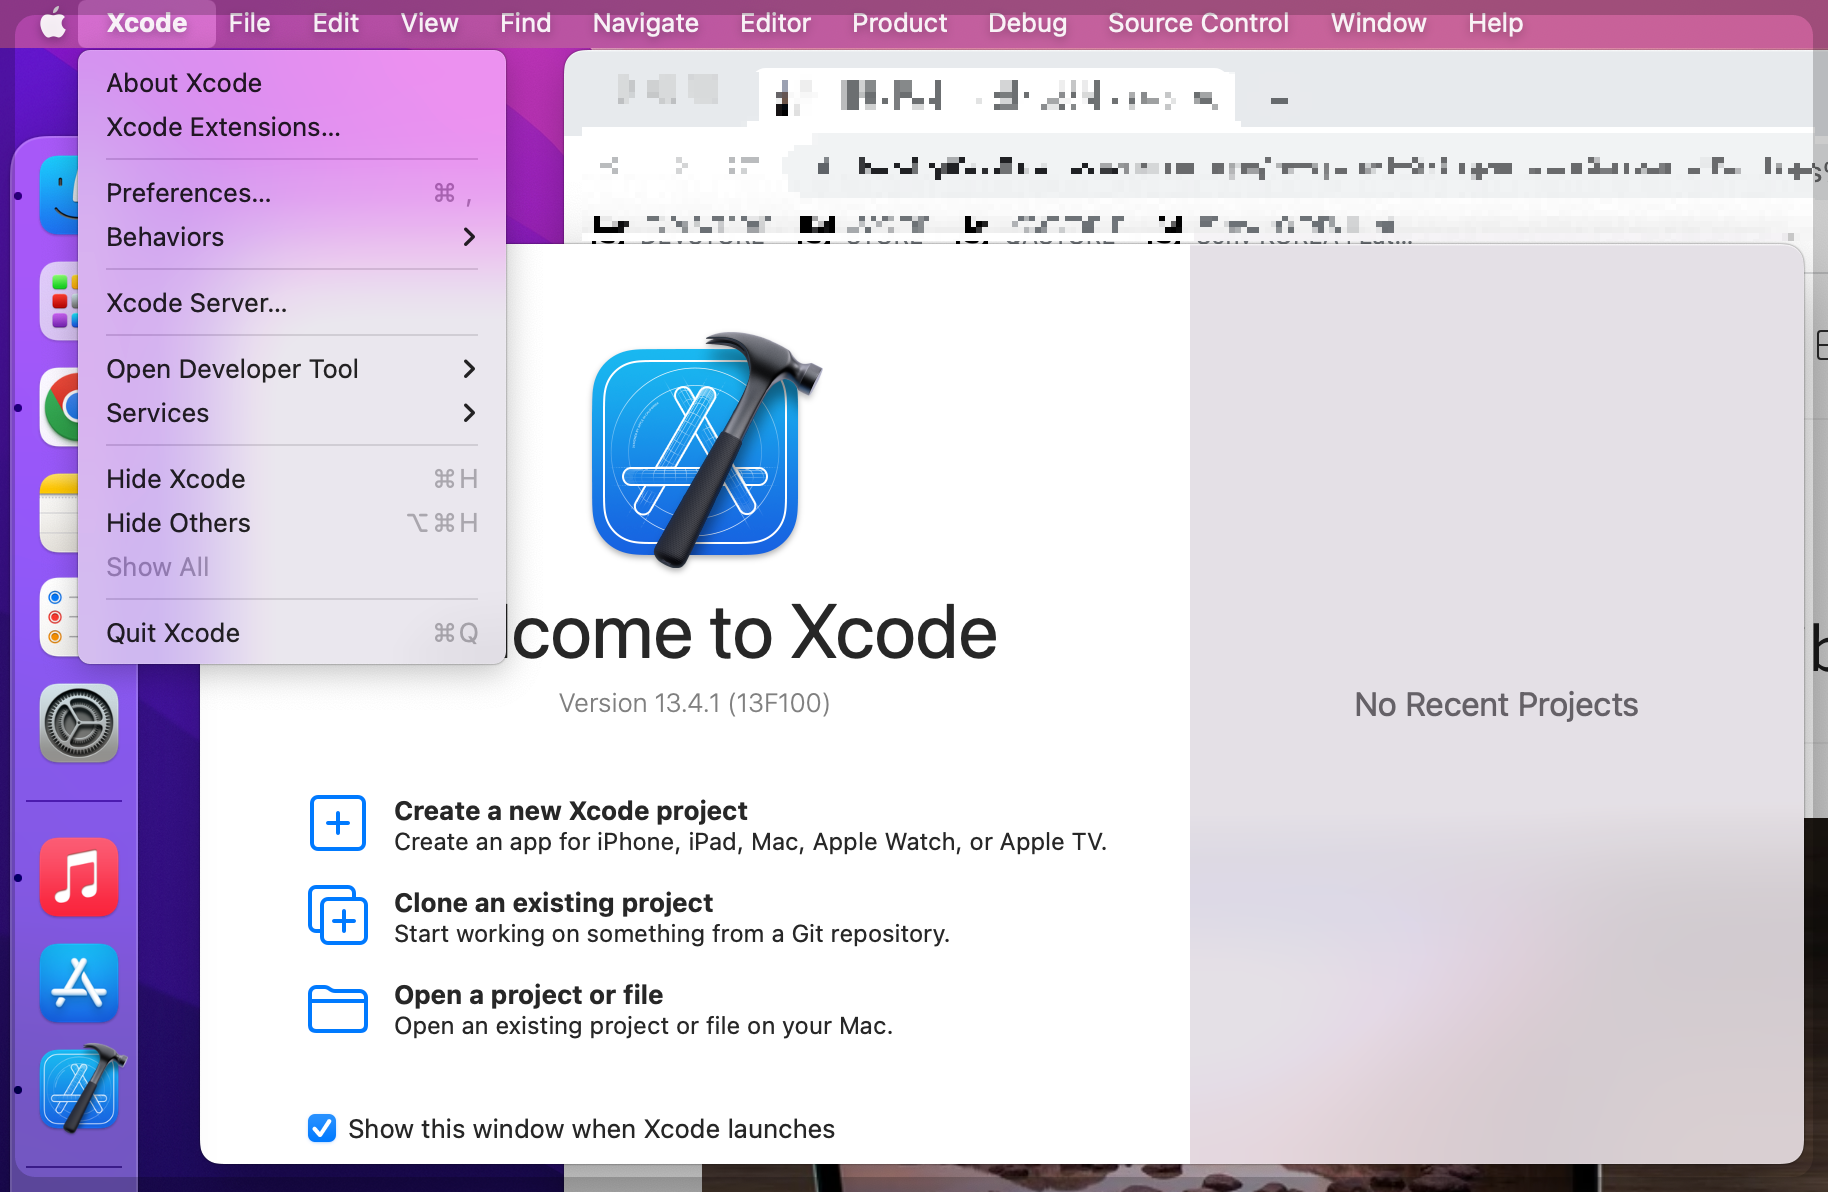Click the No Recent Projects label
1828x1192 pixels.
[x=1496, y=705]
